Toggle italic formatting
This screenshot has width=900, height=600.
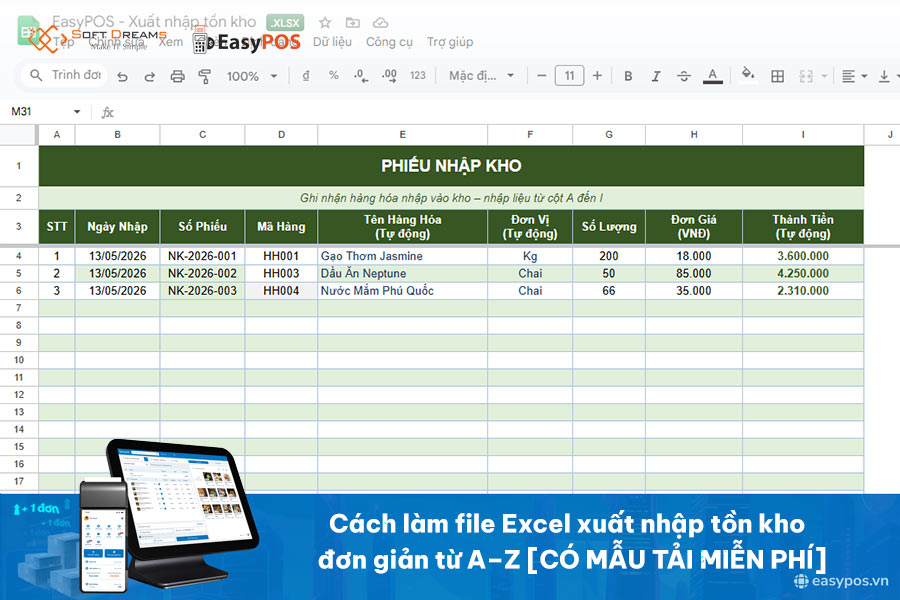[x=656, y=76]
